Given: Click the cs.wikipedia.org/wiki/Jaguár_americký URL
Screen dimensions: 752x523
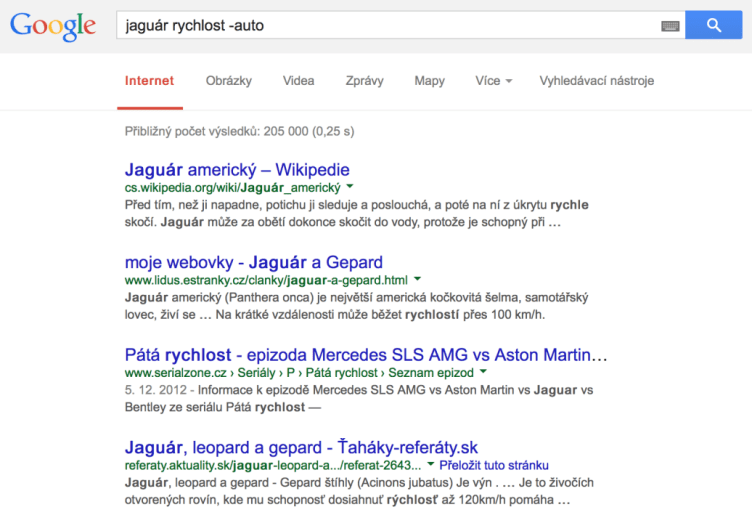Looking at the screenshot, I should click(233, 187).
